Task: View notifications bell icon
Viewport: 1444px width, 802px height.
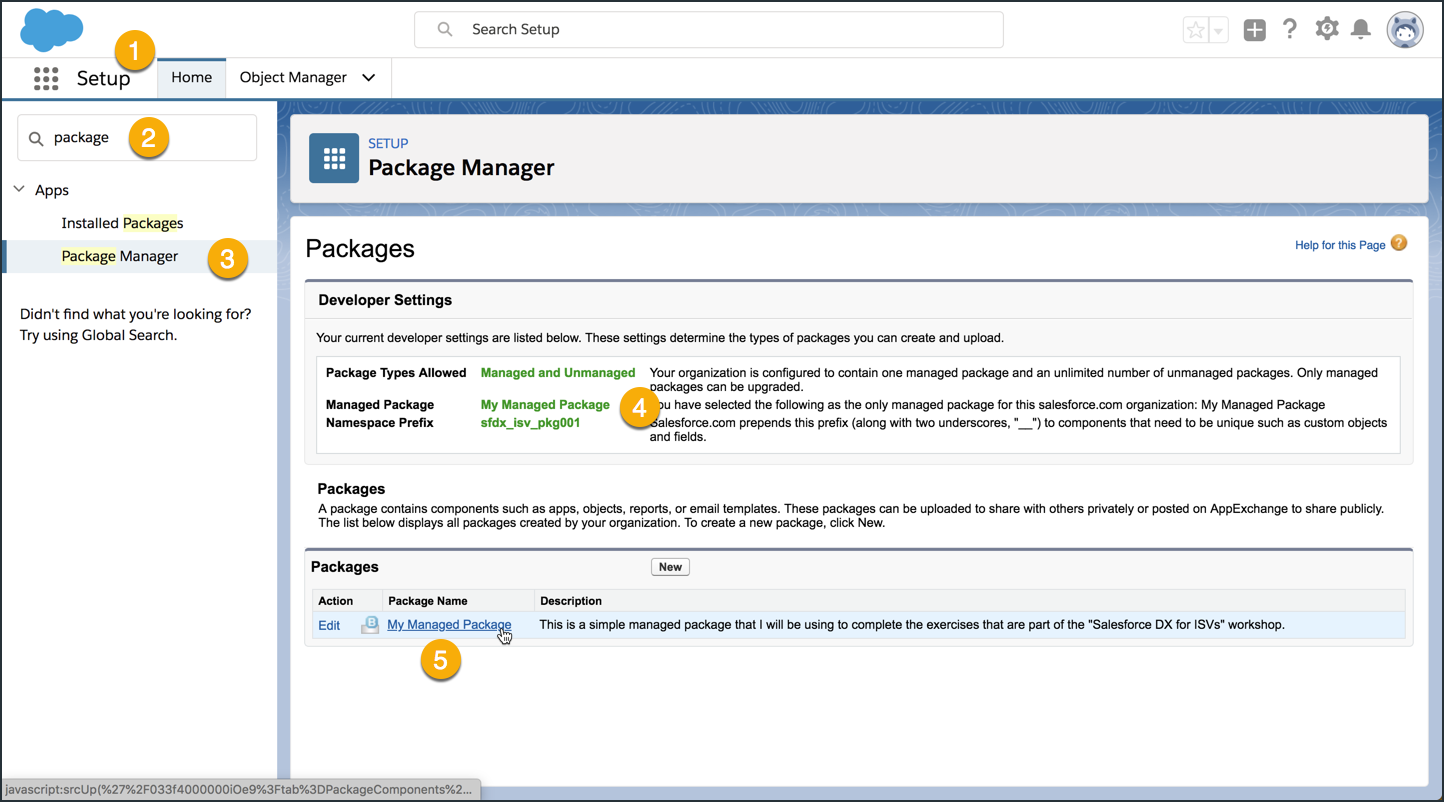Action: 1360,30
